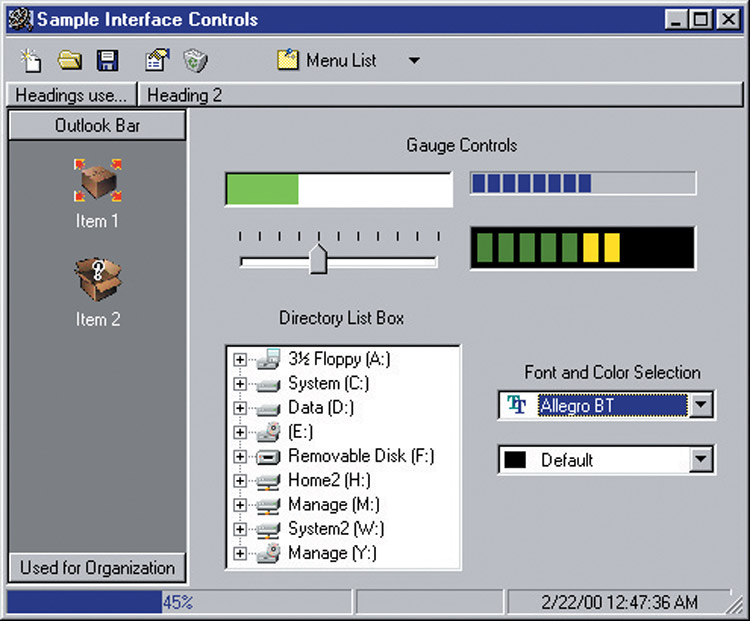750x621 pixels.
Task: Select the Item 1 box icon
Action: (x=98, y=180)
